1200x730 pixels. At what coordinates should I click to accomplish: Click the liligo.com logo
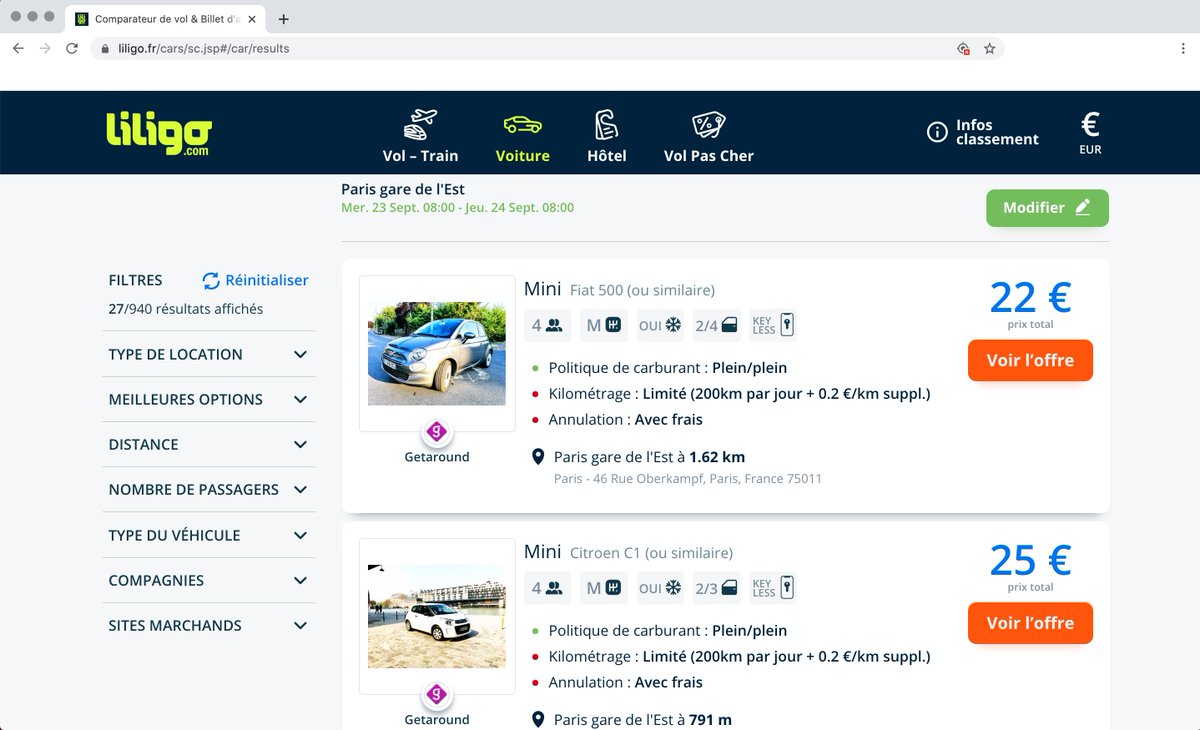[159, 134]
